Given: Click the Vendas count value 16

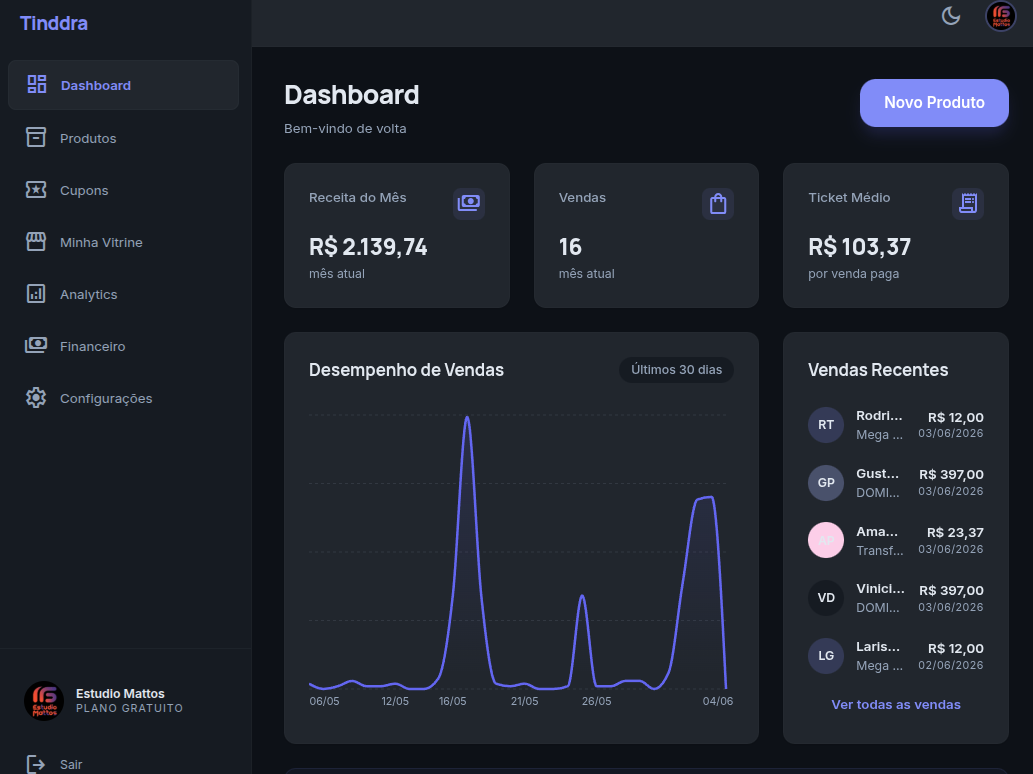Looking at the screenshot, I should pyautogui.click(x=570, y=247).
